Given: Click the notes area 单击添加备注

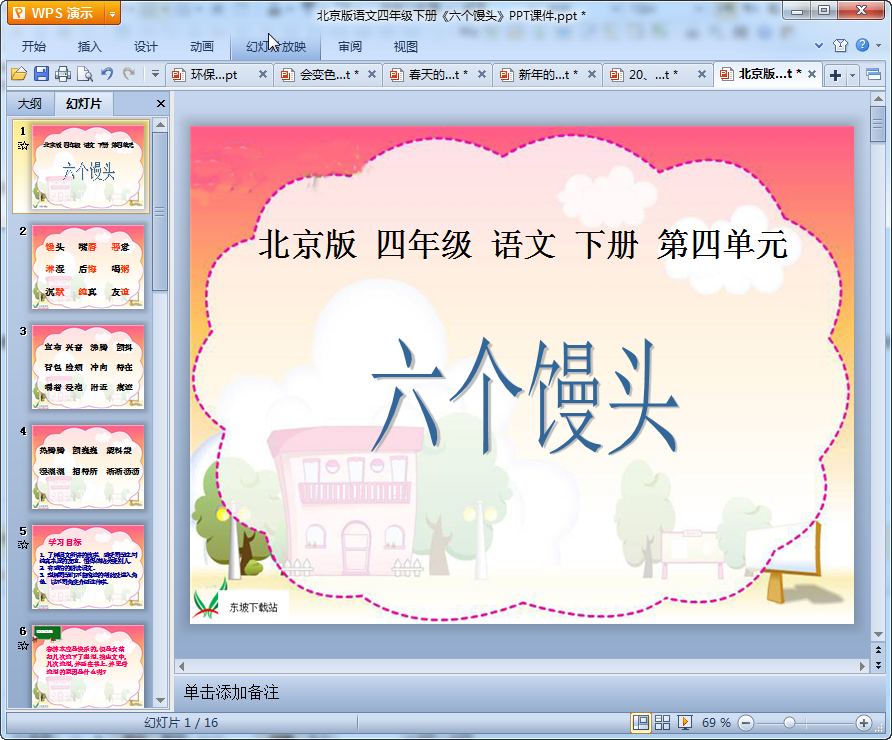Looking at the screenshot, I should click(x=231, y=692).
